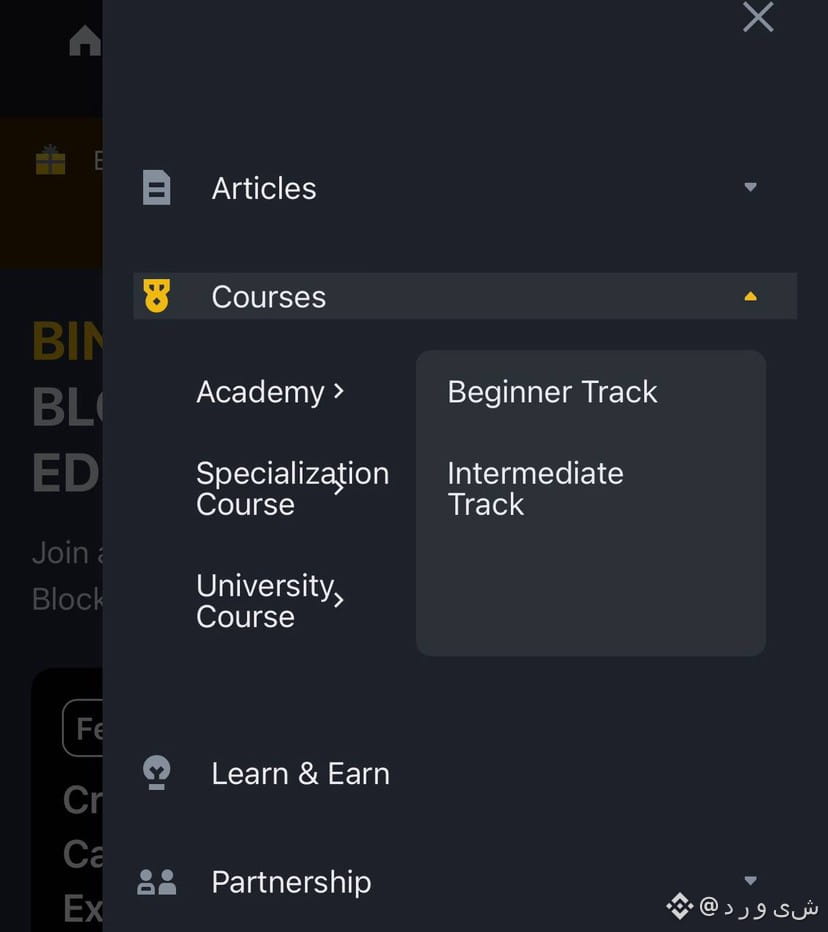Click the chevron beside University Course
The height and width of the screenshot is (932, 828).
pyautogui.click(x=339, y=600)
